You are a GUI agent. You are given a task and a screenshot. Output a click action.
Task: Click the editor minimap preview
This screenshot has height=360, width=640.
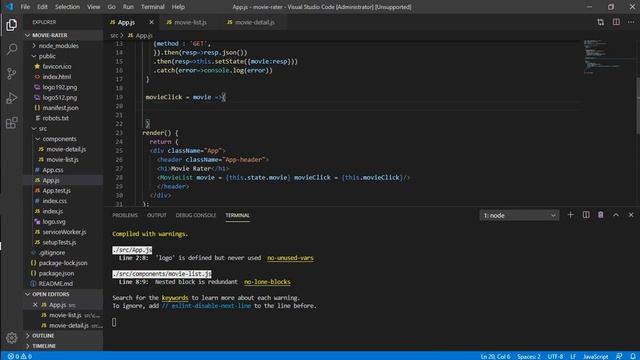[x=608, y=57]
